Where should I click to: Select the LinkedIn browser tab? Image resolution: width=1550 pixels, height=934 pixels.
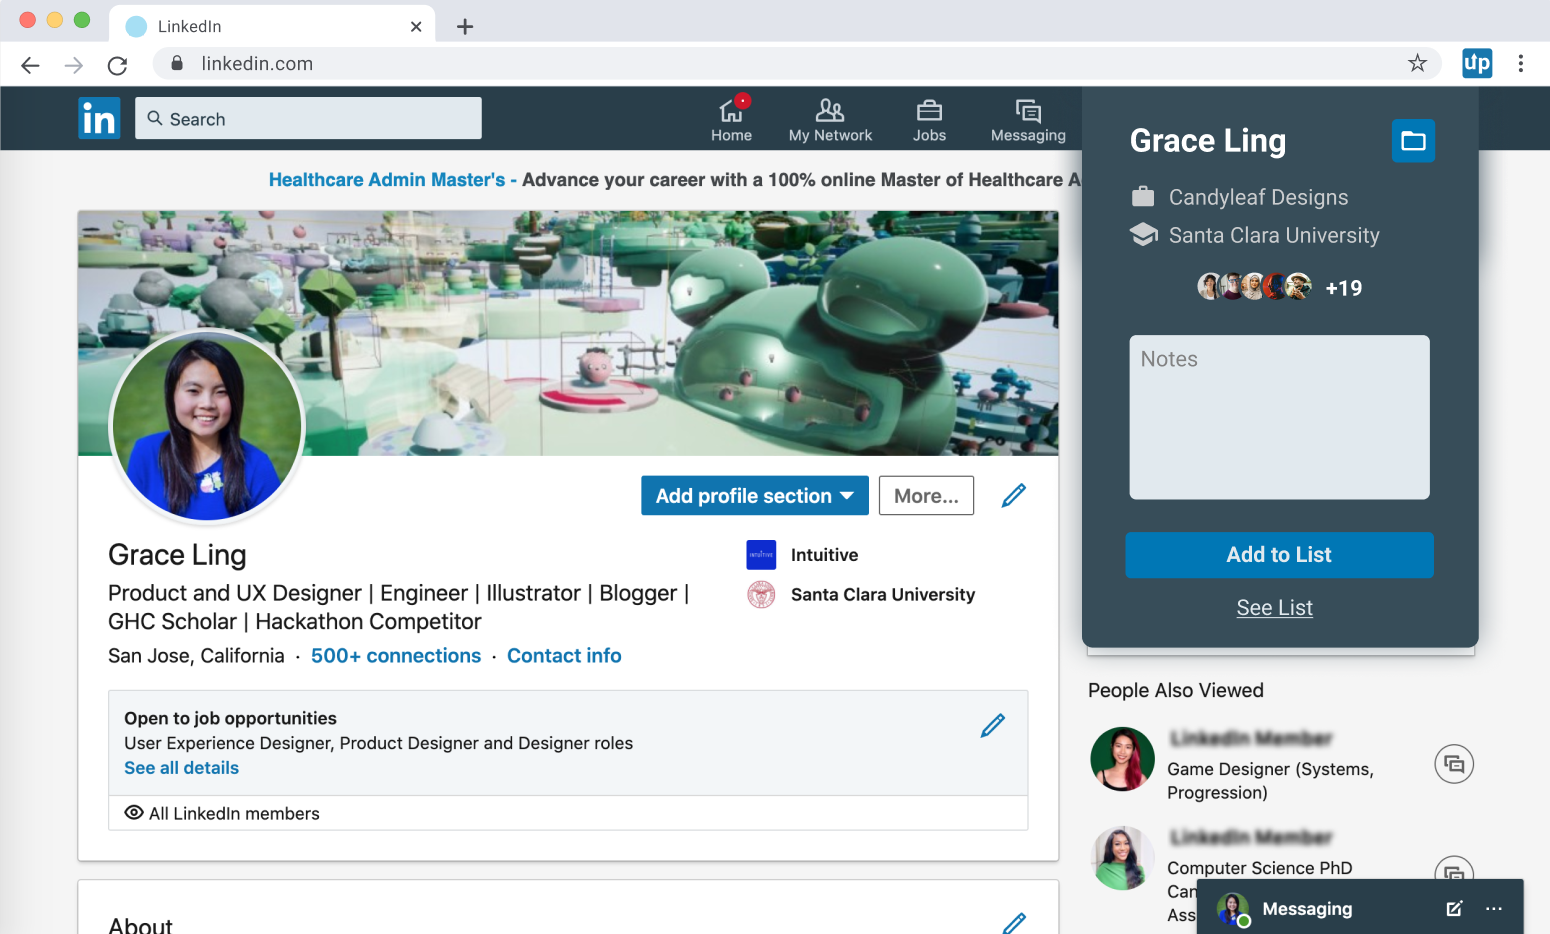coord(272,26)
